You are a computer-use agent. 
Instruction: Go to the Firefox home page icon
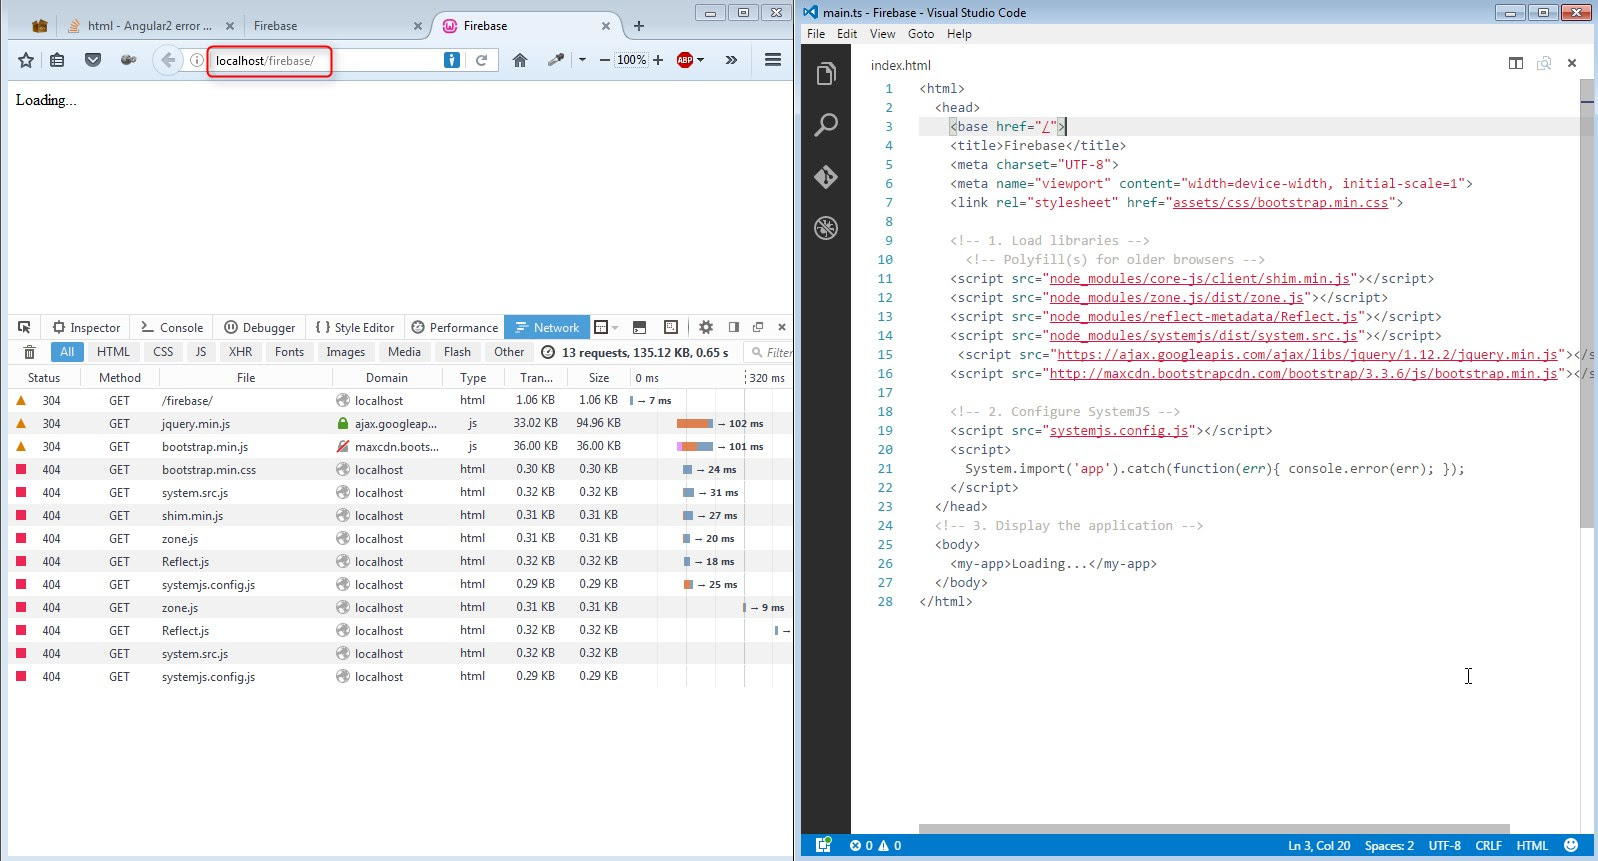520,60
